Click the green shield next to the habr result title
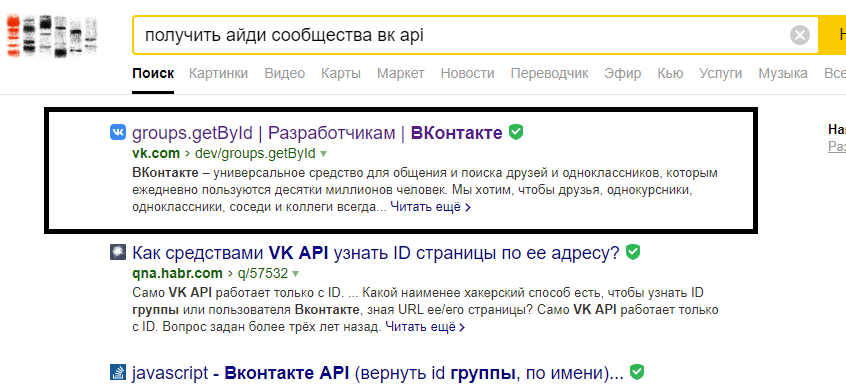This screenshot has width=846, height=384. pos(633,252)
